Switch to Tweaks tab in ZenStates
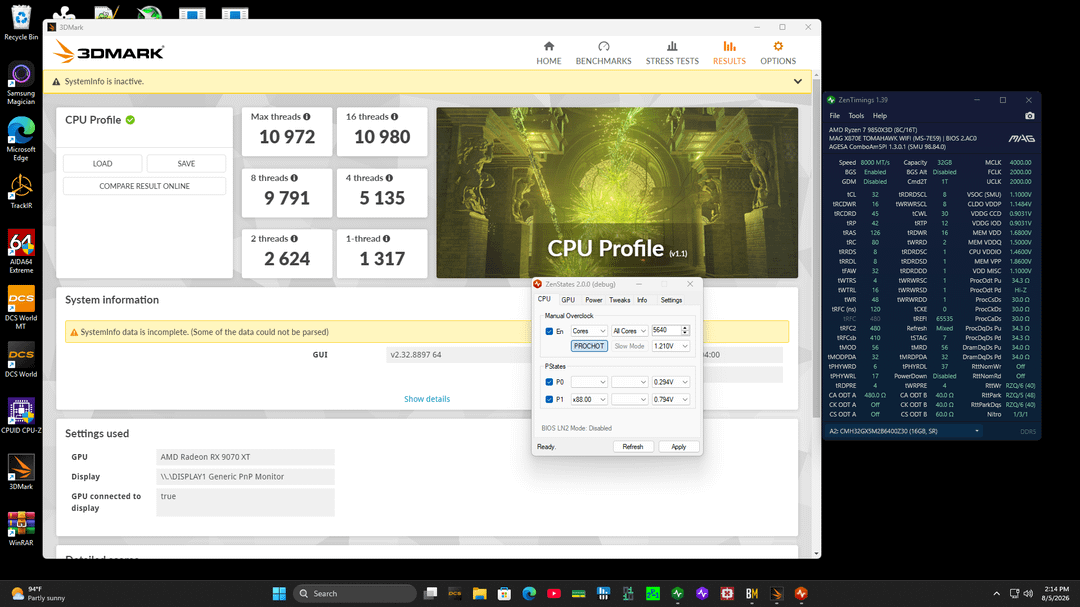This screenshot has width=1080, height=607. [619, 300]
